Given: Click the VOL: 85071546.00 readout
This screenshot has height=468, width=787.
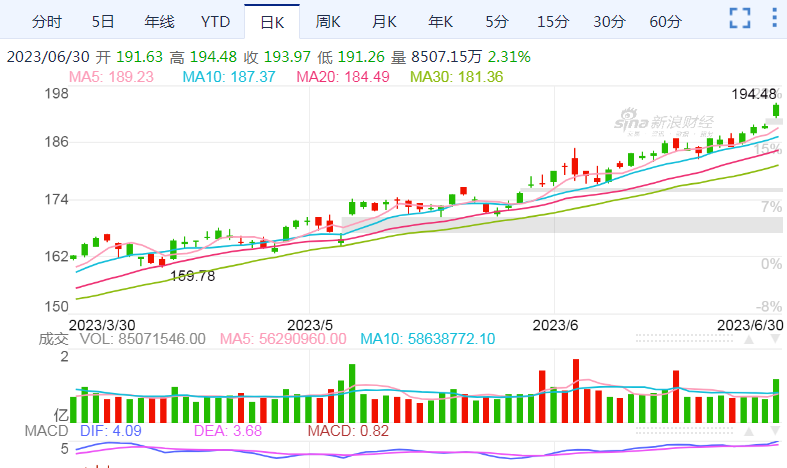Looking at the screenshot, I should [143, 339].
